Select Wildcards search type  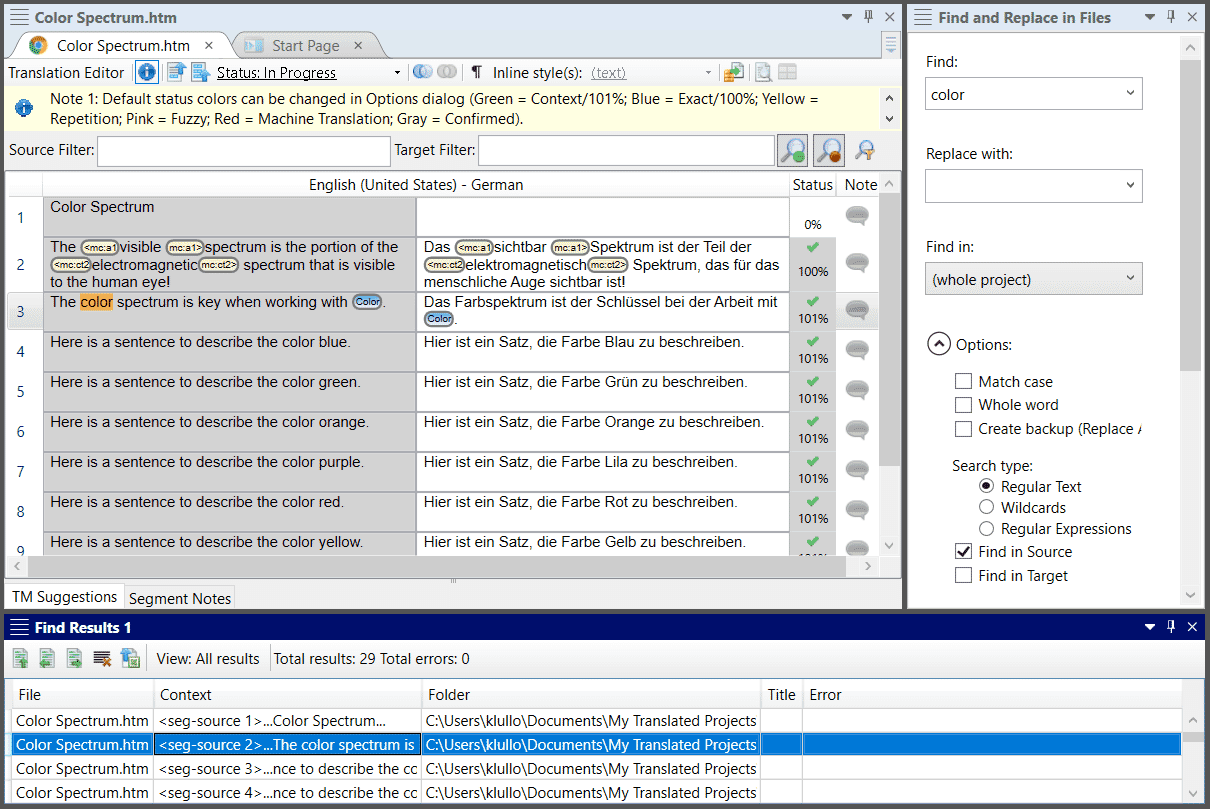click(x=987, y=507)
